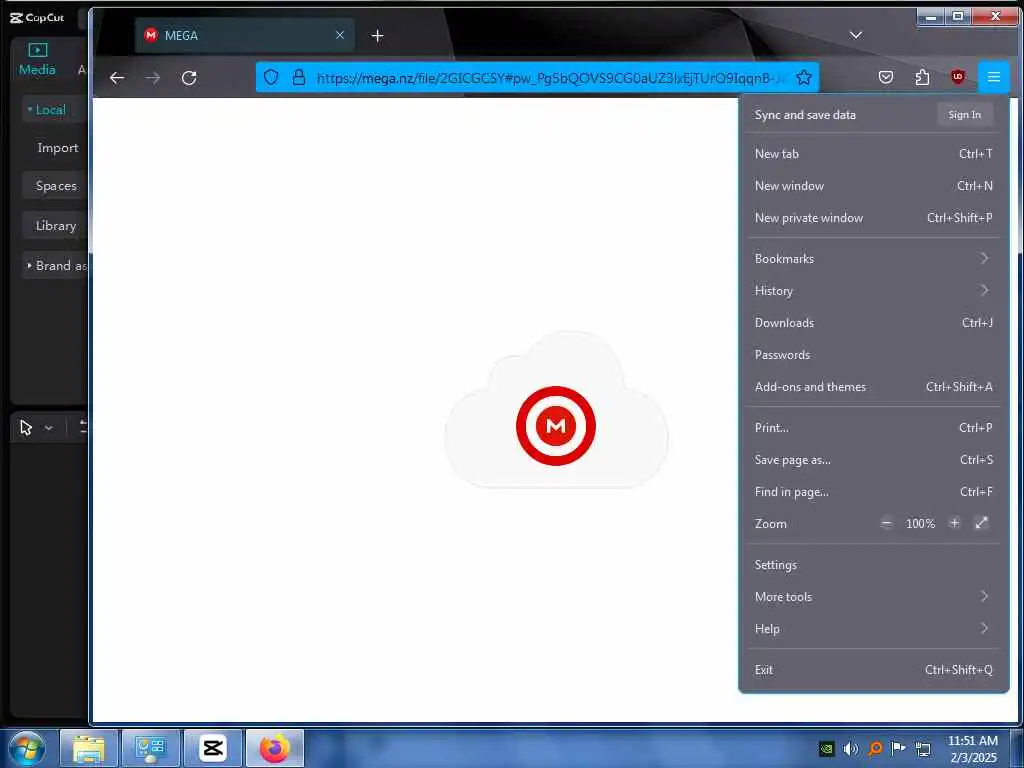Zoom out with the minus button
This screenshot has height=768, width=1024.
886,523
